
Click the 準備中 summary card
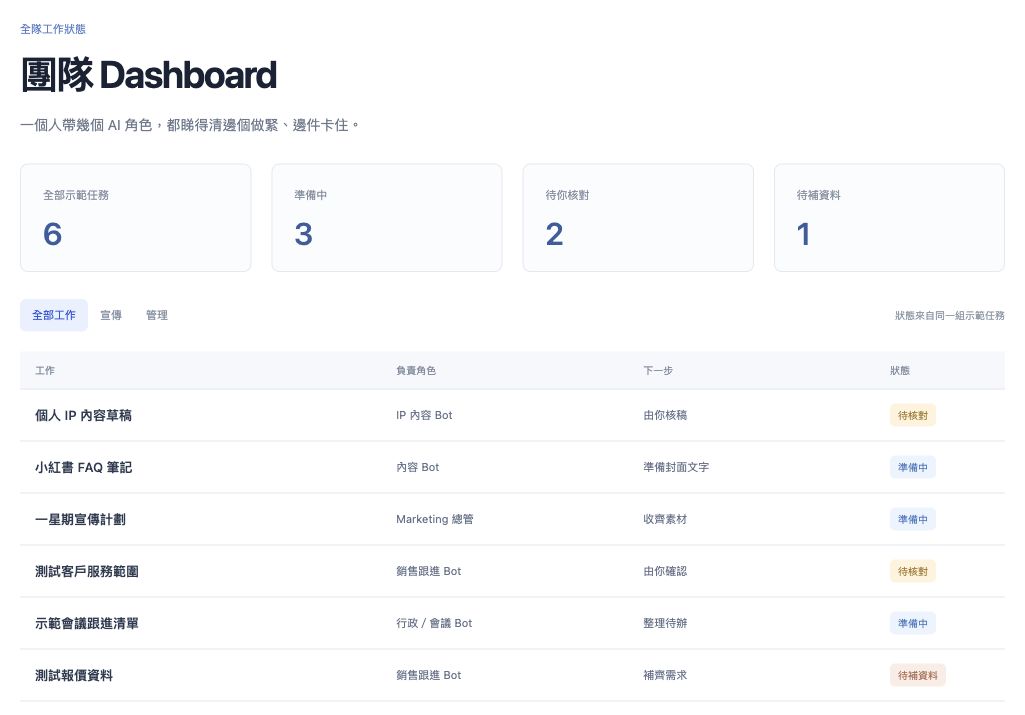tap(387, 218)
